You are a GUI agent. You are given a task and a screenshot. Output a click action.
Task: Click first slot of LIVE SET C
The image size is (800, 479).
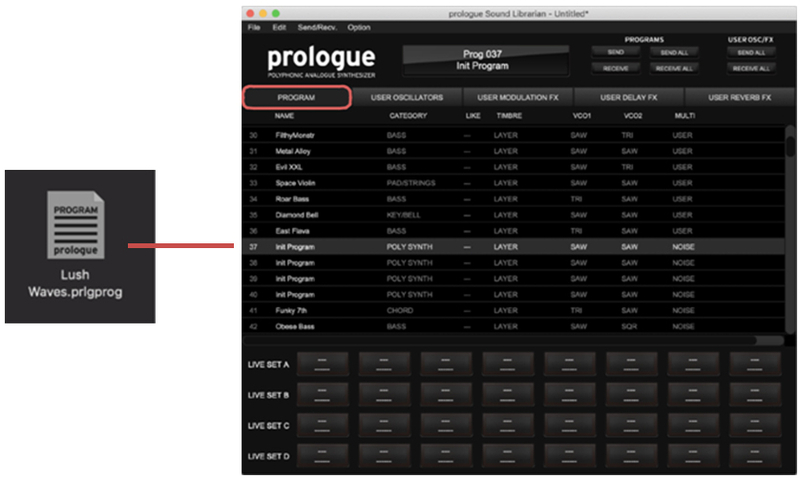pyautogui.click(x=322, y=425)
